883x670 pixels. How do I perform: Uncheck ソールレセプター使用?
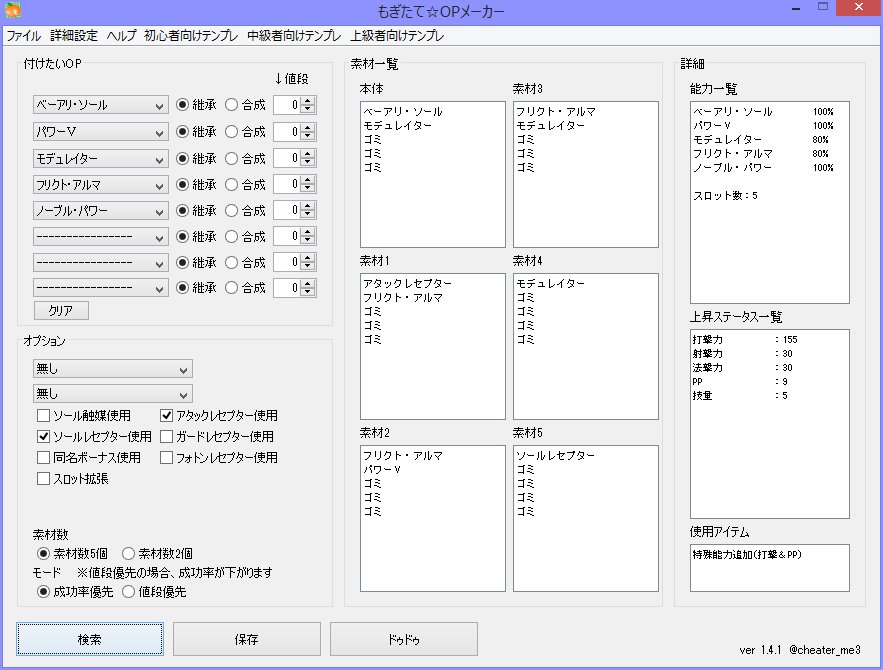point(94,436)
